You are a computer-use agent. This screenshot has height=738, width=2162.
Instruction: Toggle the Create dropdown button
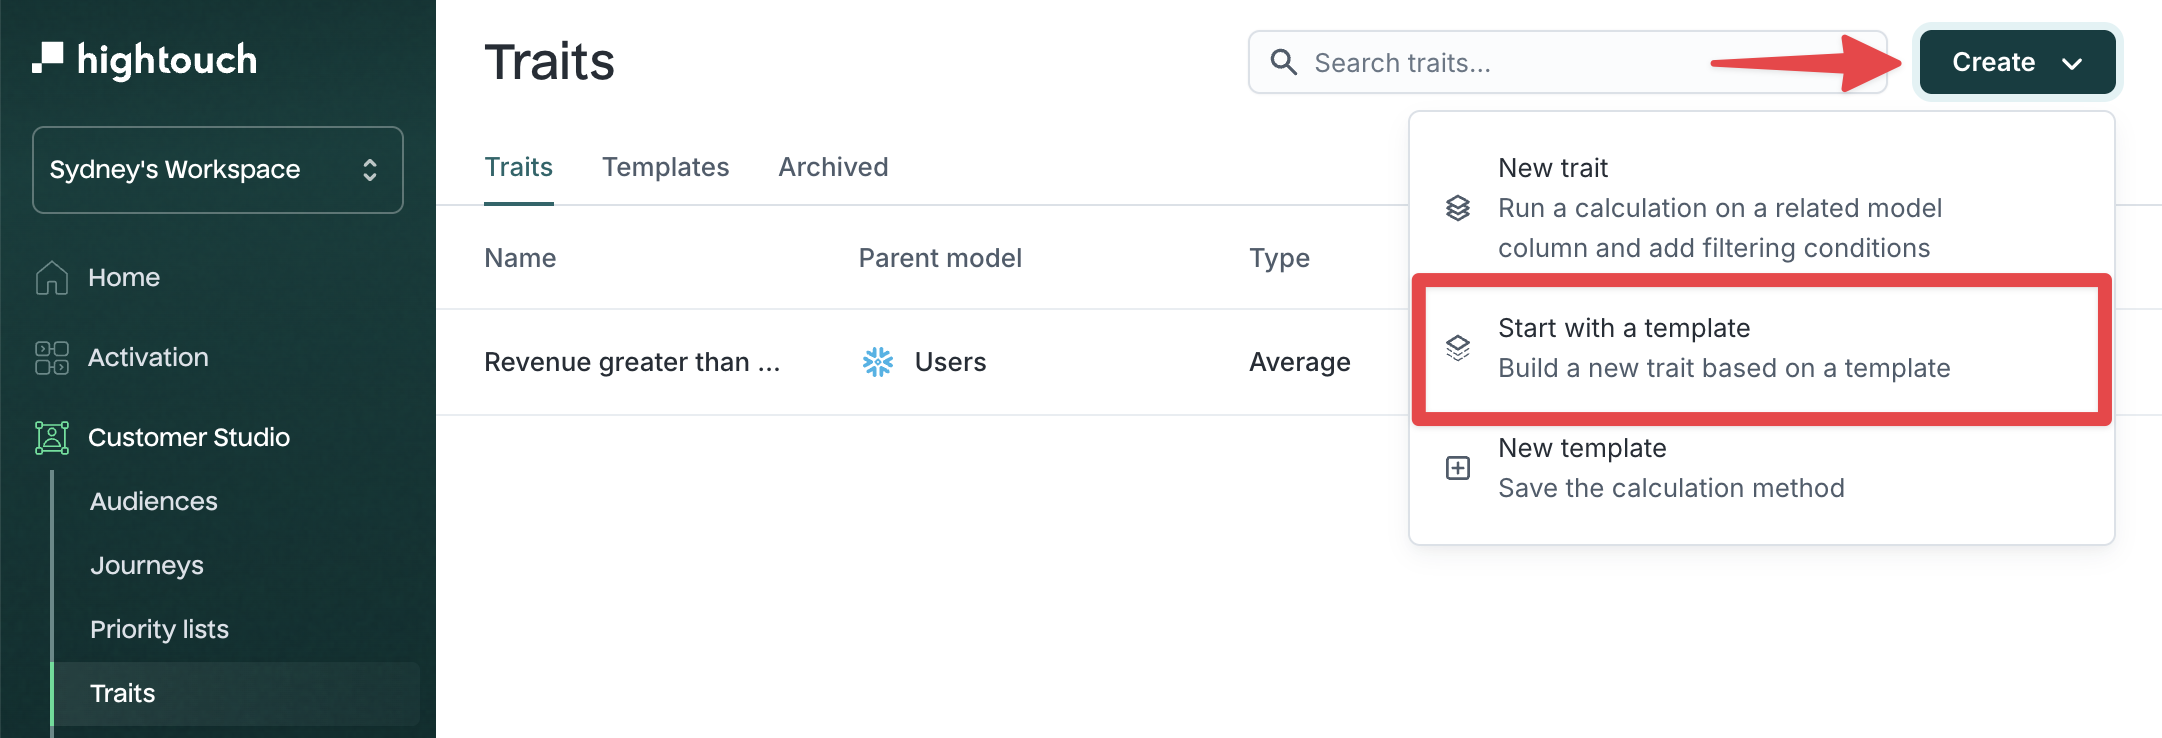[1994, 62]
